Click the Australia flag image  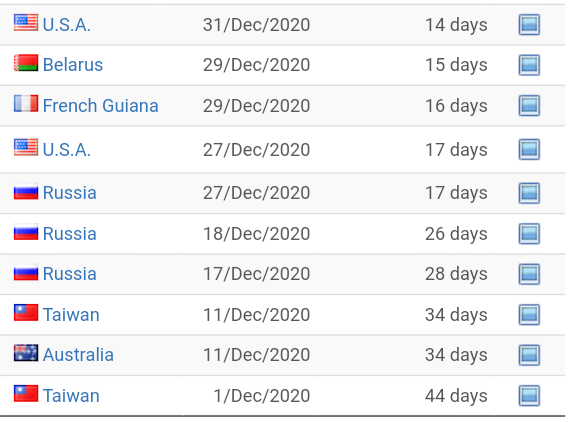click(x=26, y=353)
